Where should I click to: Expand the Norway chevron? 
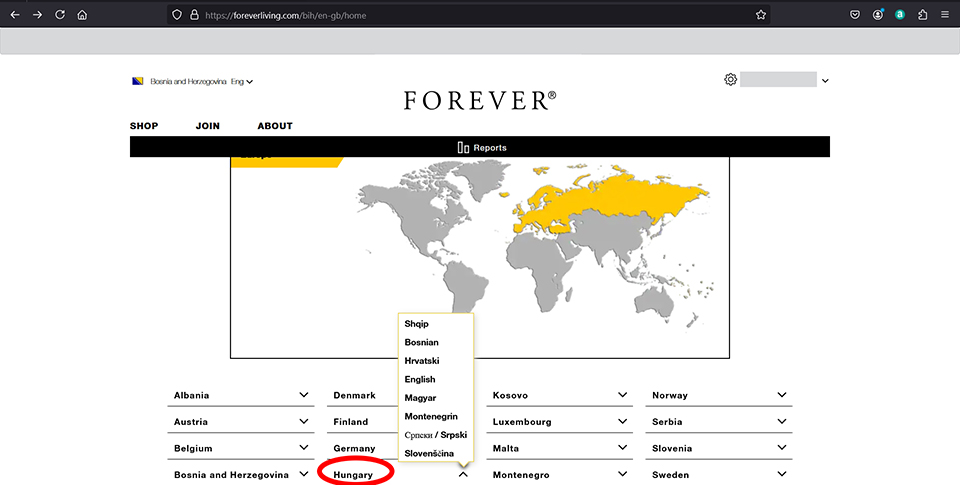click(x=782, y=395)
